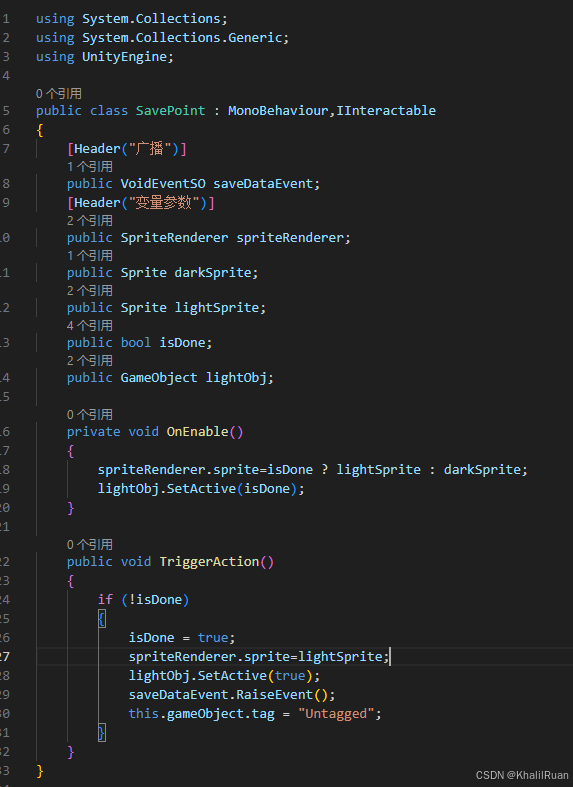
Task: Open the '0 个引用' lens above TriggerAction method
Action: [89, 545]
